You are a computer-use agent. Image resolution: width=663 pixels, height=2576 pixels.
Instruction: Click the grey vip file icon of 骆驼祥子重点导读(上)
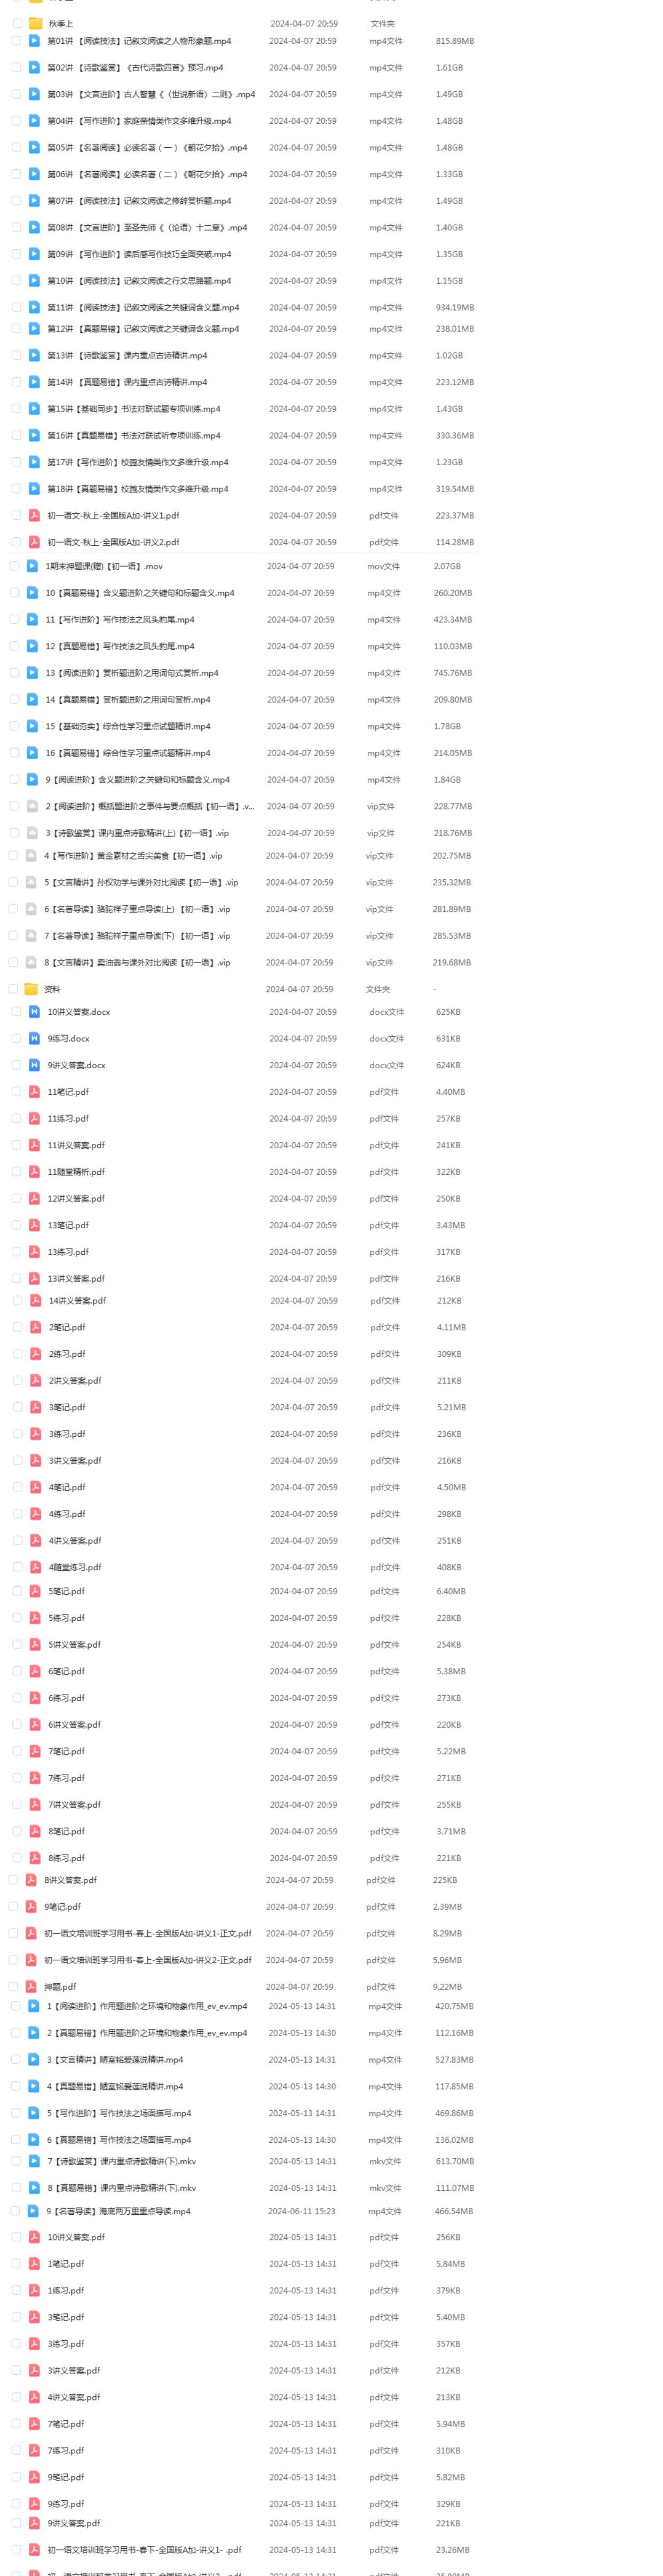click(31, 909)
